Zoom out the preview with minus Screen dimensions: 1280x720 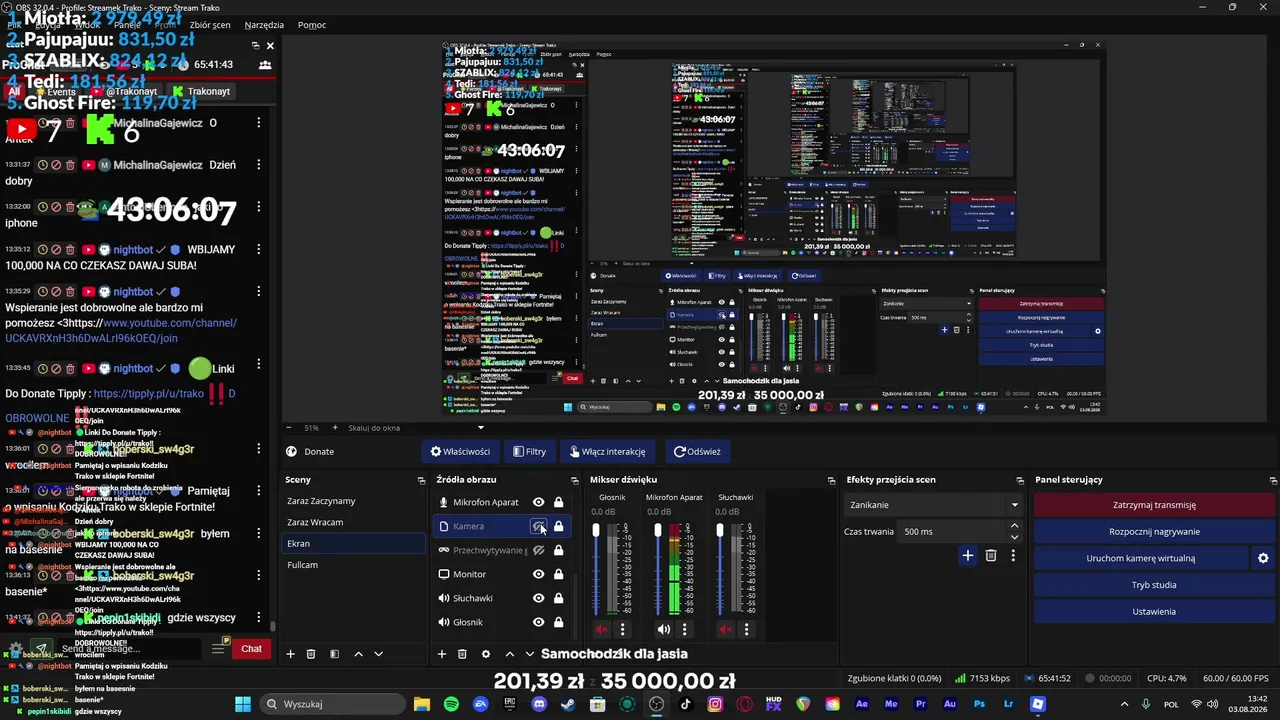[x=289, y=428]
